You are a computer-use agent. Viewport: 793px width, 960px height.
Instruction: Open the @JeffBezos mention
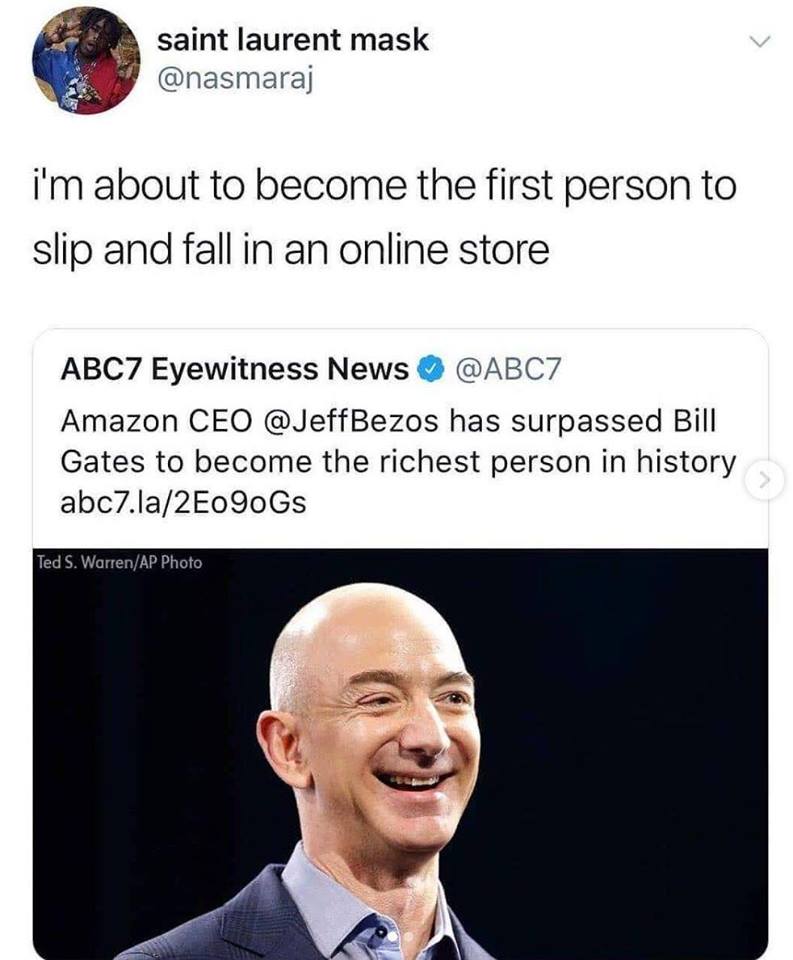351,421
